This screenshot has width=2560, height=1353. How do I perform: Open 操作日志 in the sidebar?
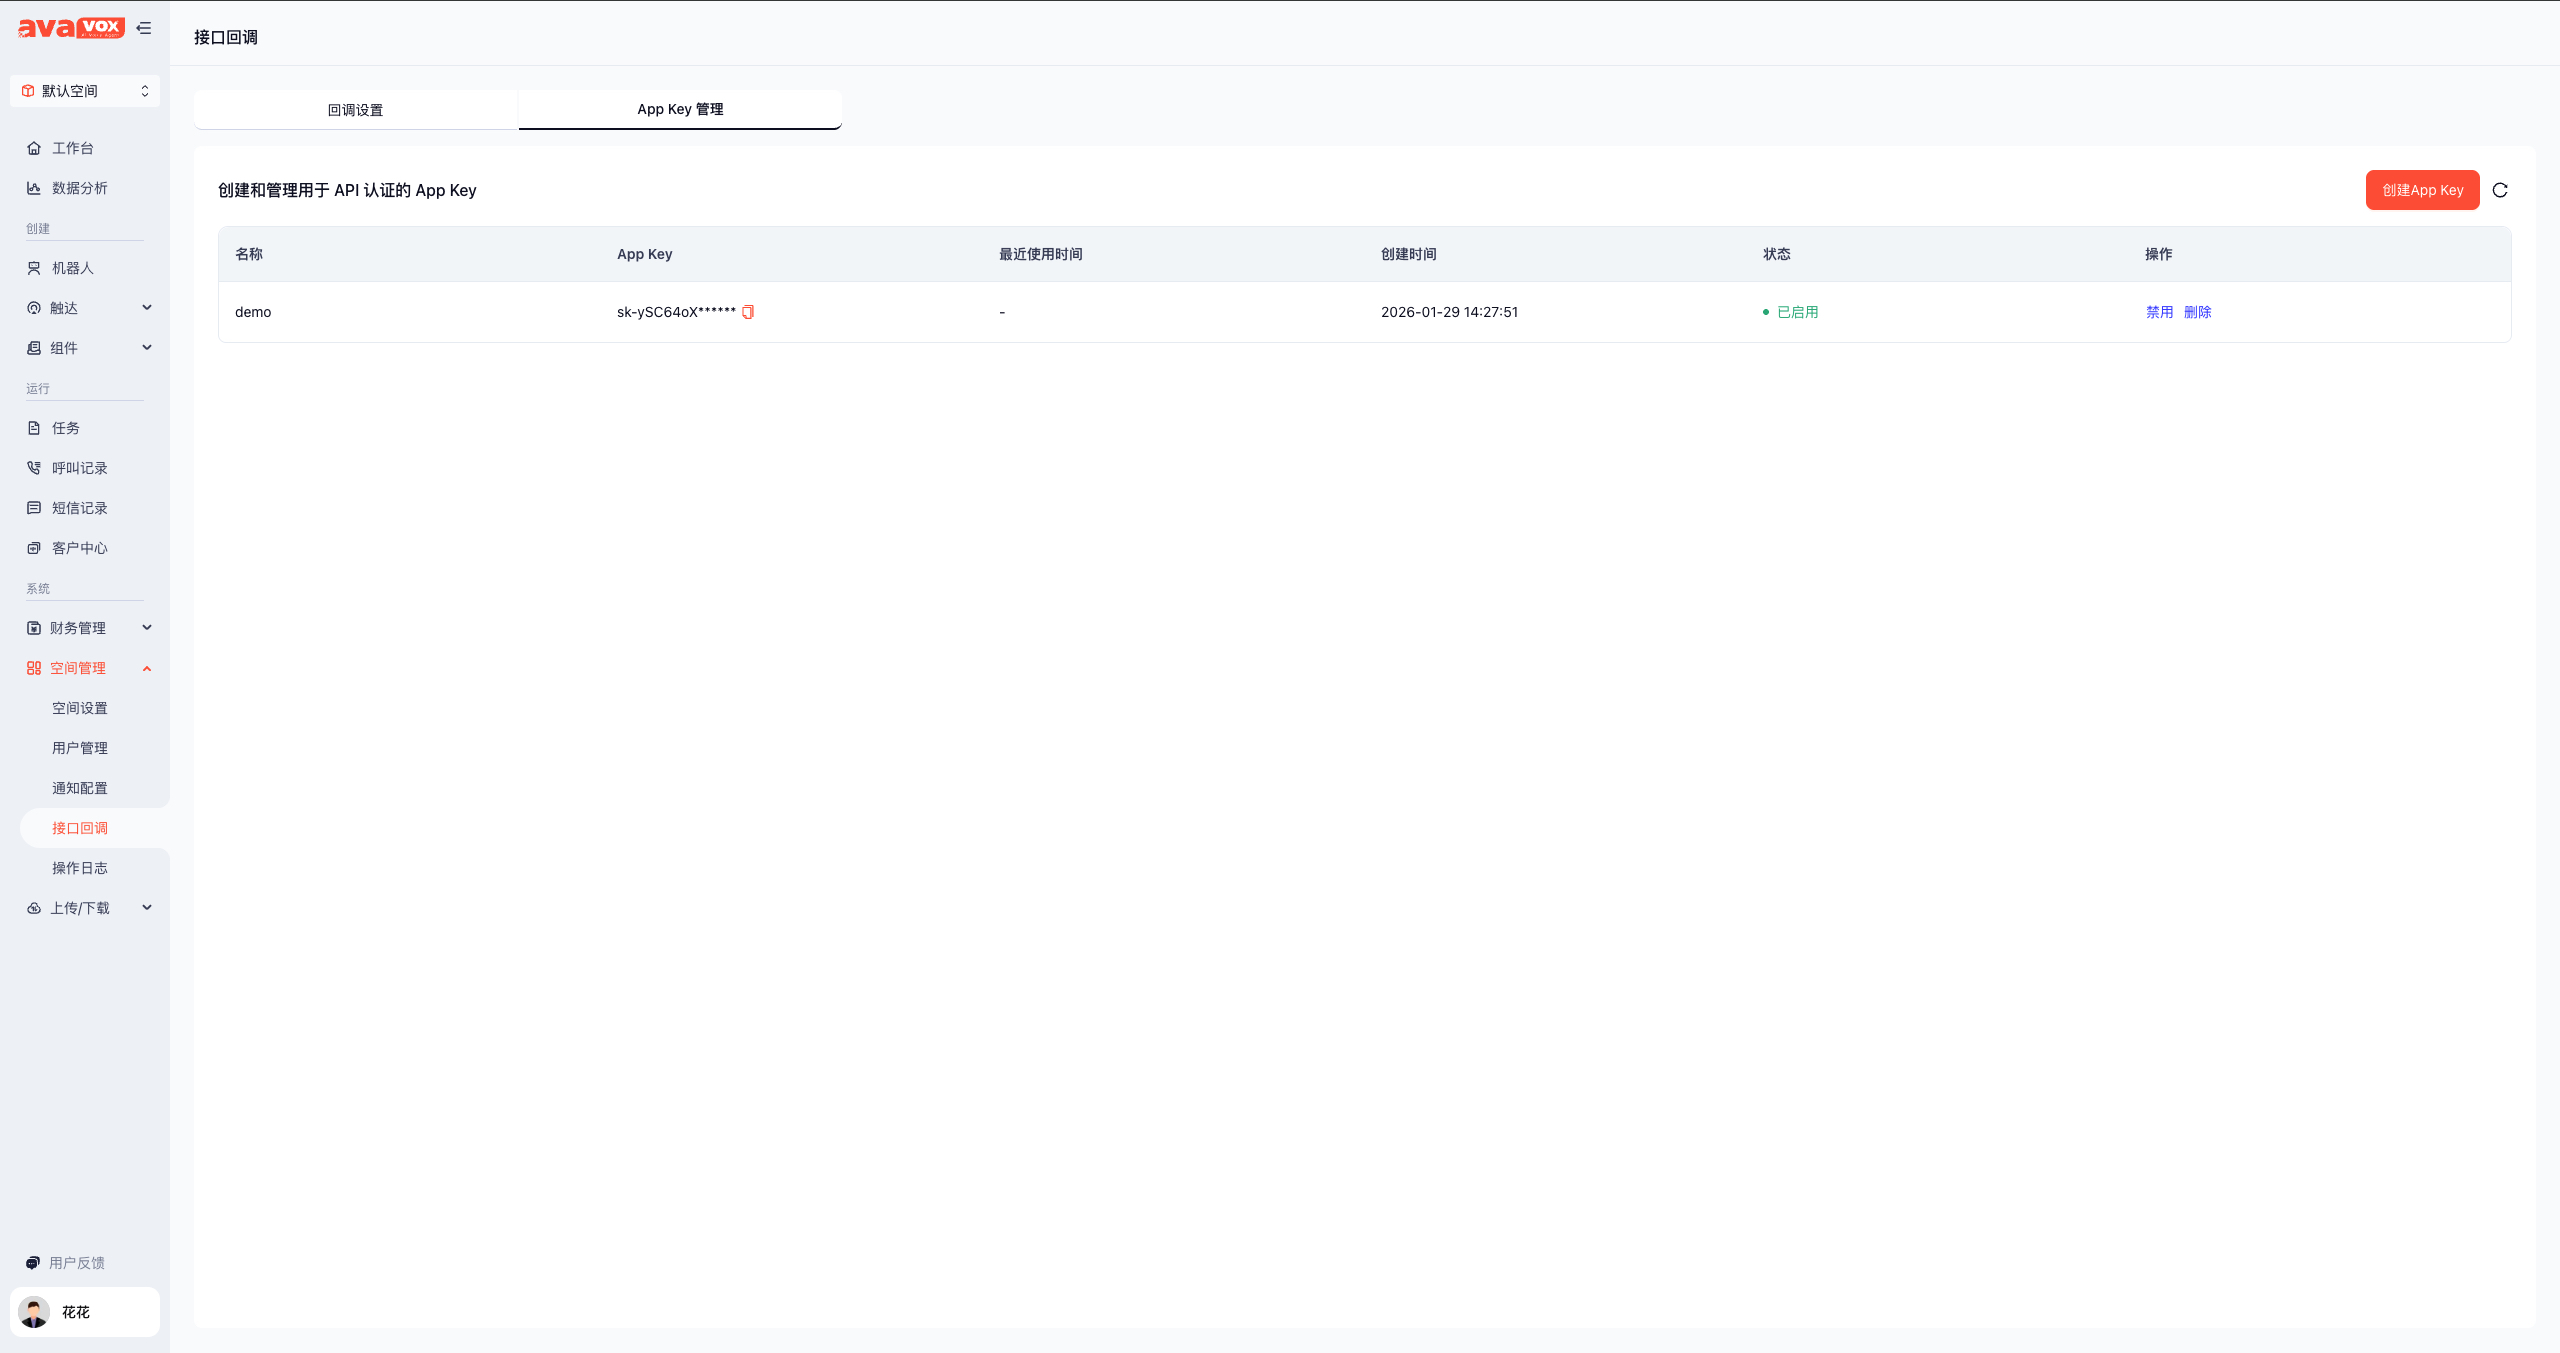tap(80, 868)
